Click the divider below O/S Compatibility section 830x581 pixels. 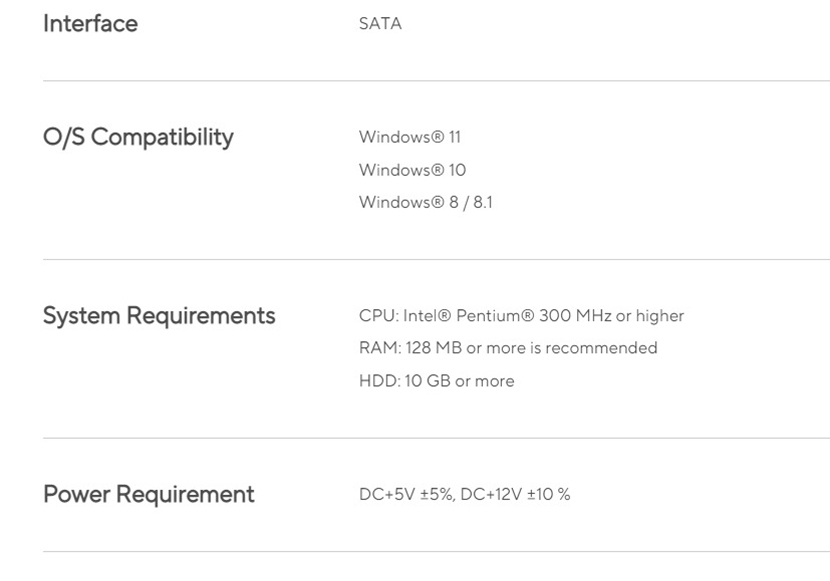pos(436,259)
